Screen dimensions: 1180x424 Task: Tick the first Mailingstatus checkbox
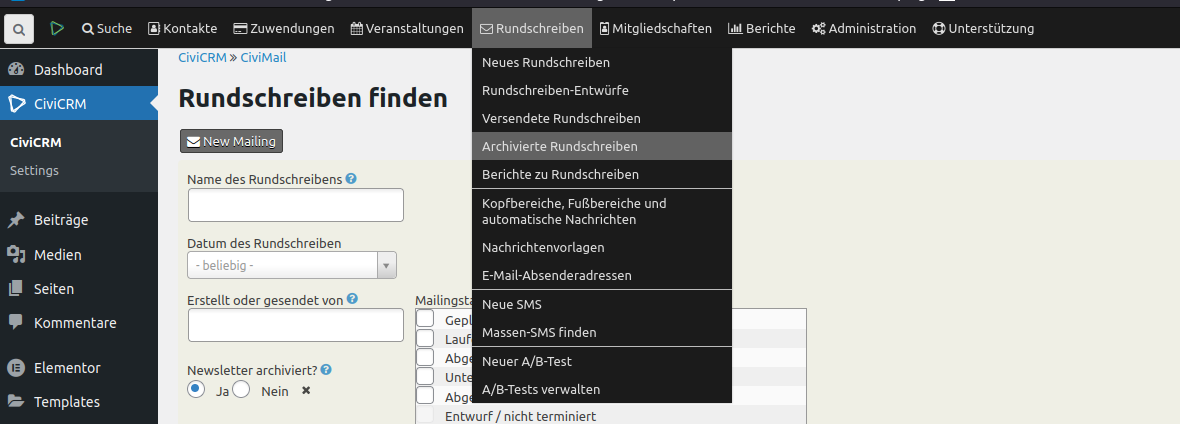point(425,319)
